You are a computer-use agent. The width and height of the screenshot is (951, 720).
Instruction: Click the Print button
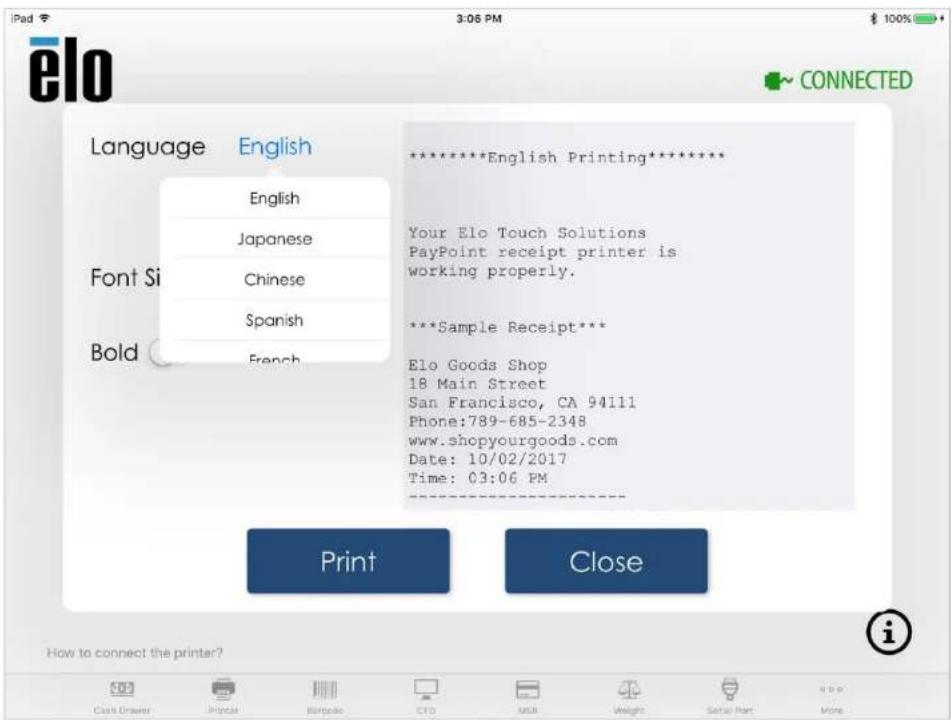tap(348, 561)
